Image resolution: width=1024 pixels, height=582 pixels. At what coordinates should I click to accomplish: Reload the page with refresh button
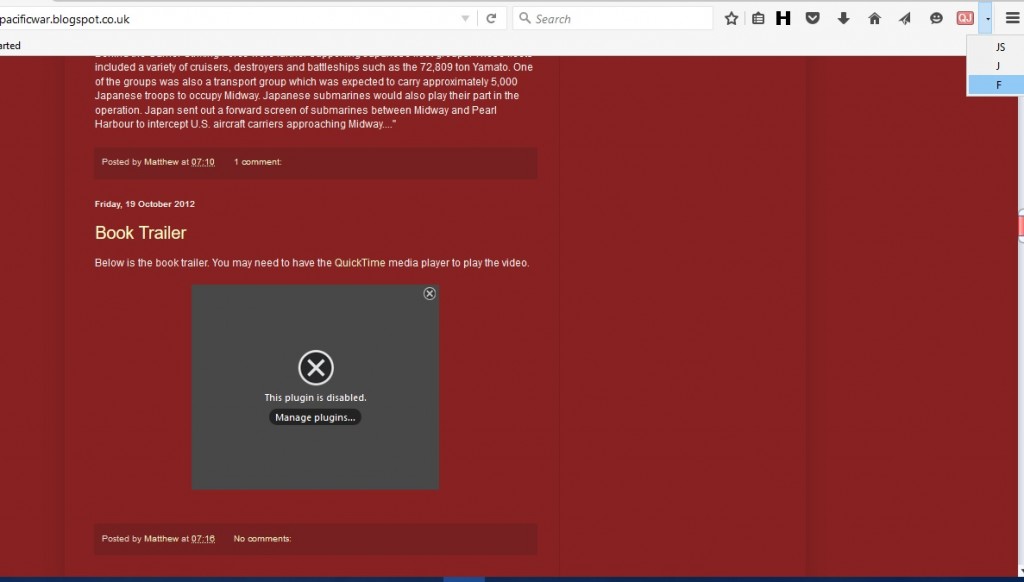click(x=491, y=18)
